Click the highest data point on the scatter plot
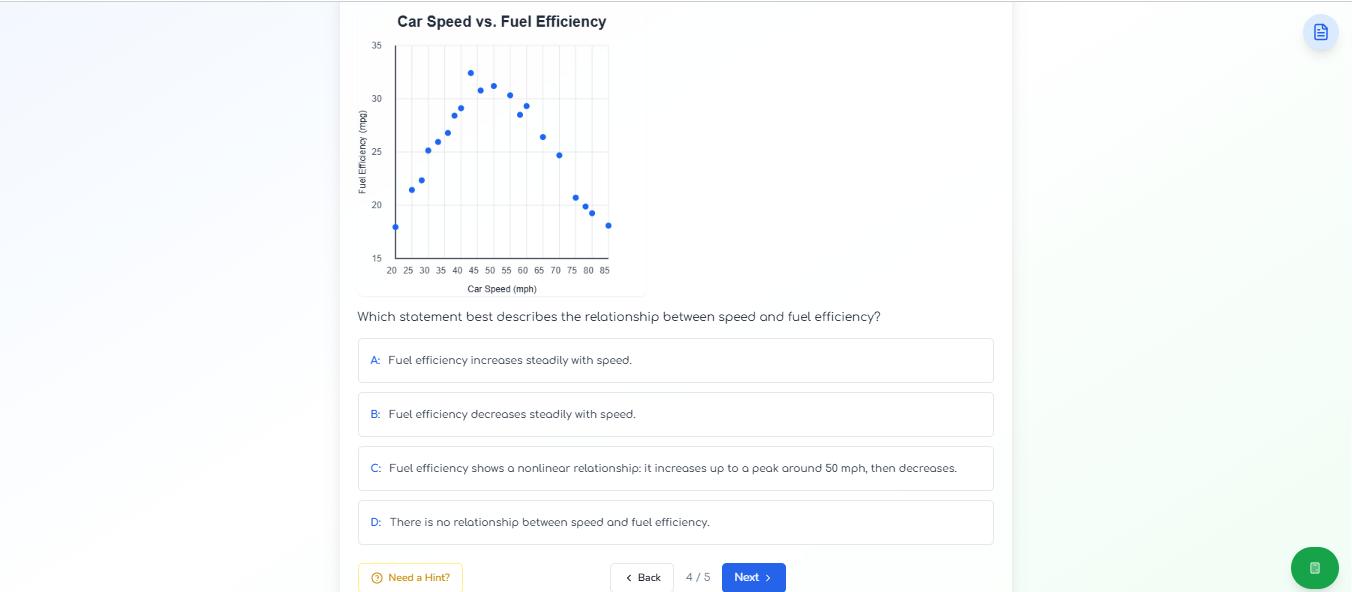1352x592 pixels. pyautogui.click(x=471, y=73)
